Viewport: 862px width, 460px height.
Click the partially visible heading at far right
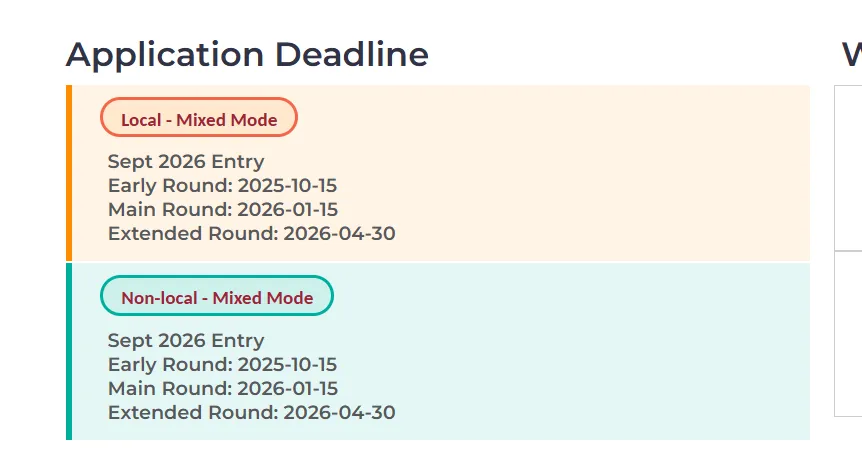(851, 55)
